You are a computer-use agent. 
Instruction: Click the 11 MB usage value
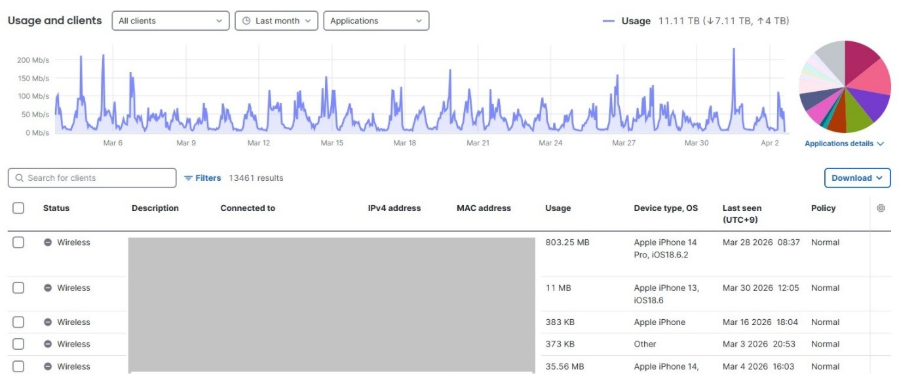[x=558, y=288]
